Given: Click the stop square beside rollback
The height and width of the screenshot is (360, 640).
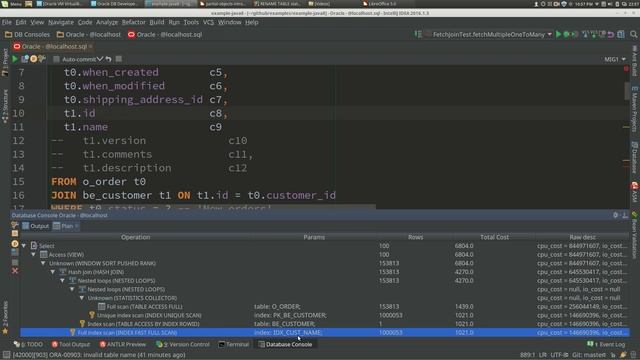Looking at the screenshot, I should pos(119,59).
